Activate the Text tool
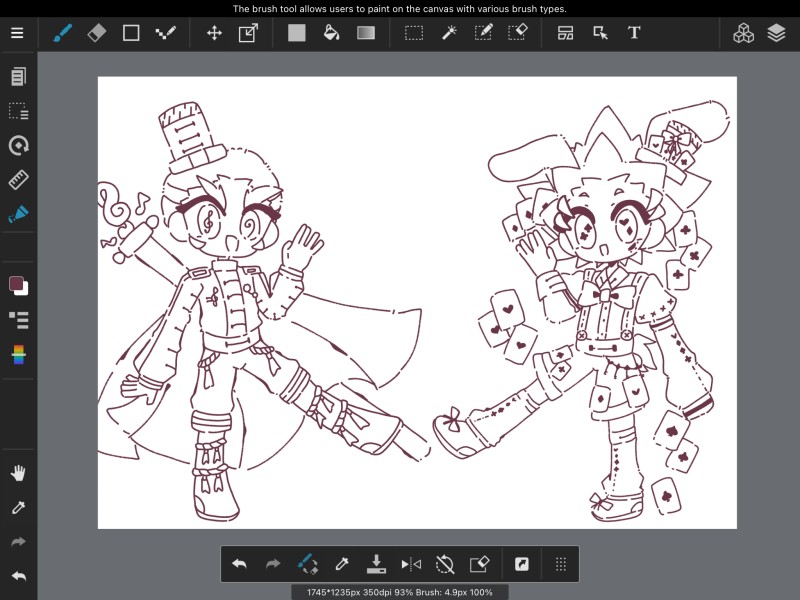This screenshot has width=800, height=600. tap(634, 33)
